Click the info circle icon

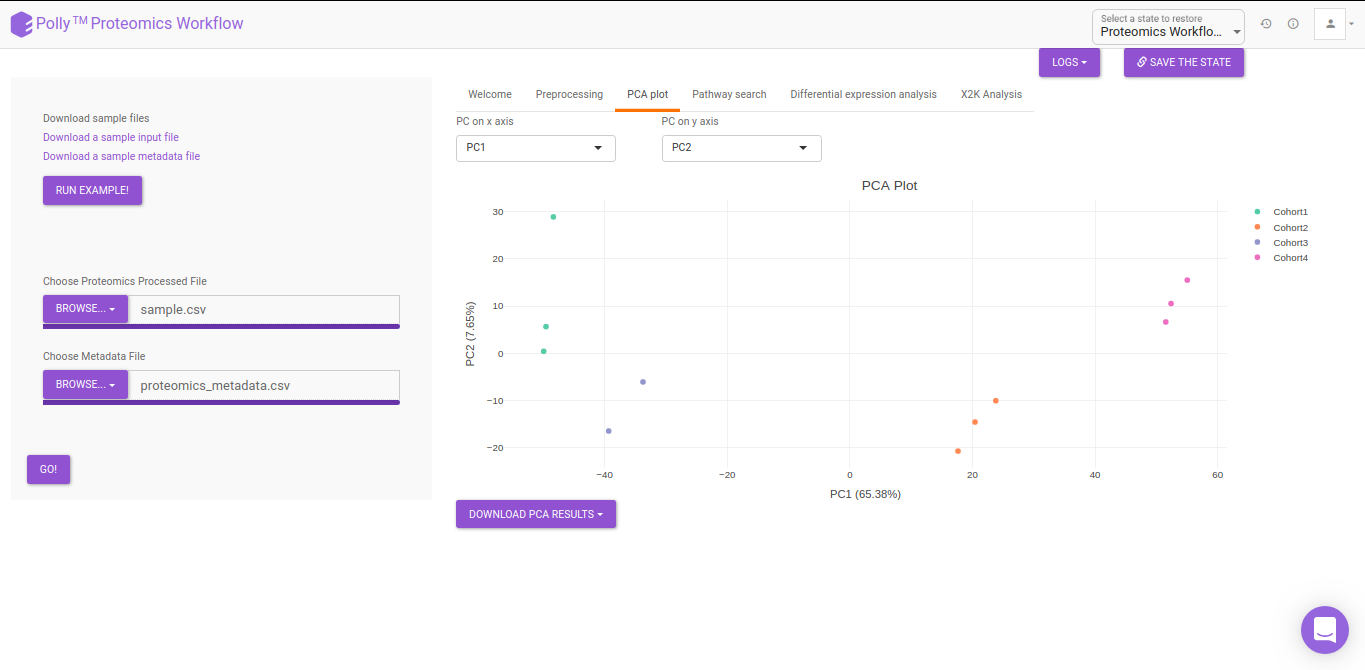(x=1293, y=24)
